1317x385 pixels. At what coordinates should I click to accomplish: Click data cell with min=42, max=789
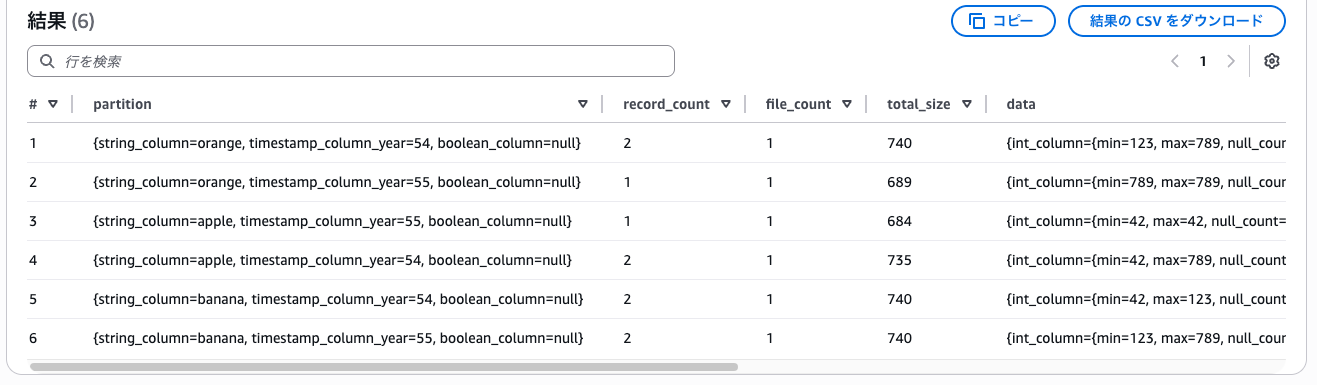(1145, 260)
